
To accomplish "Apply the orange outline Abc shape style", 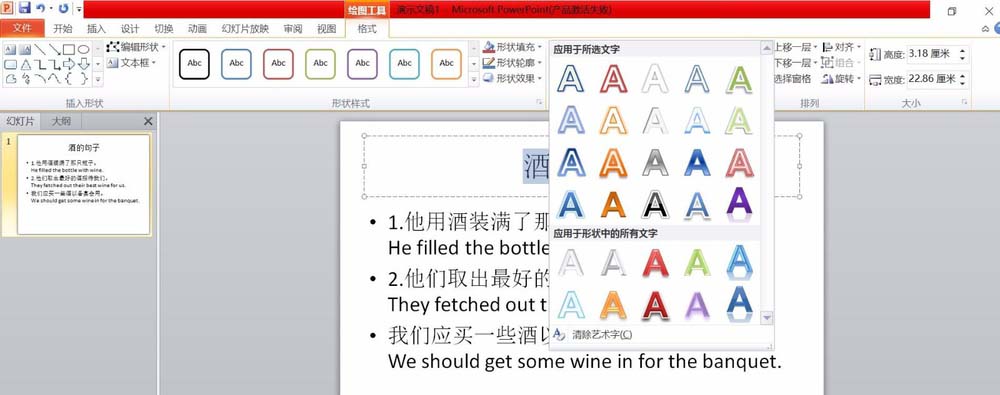I will 446,64.
